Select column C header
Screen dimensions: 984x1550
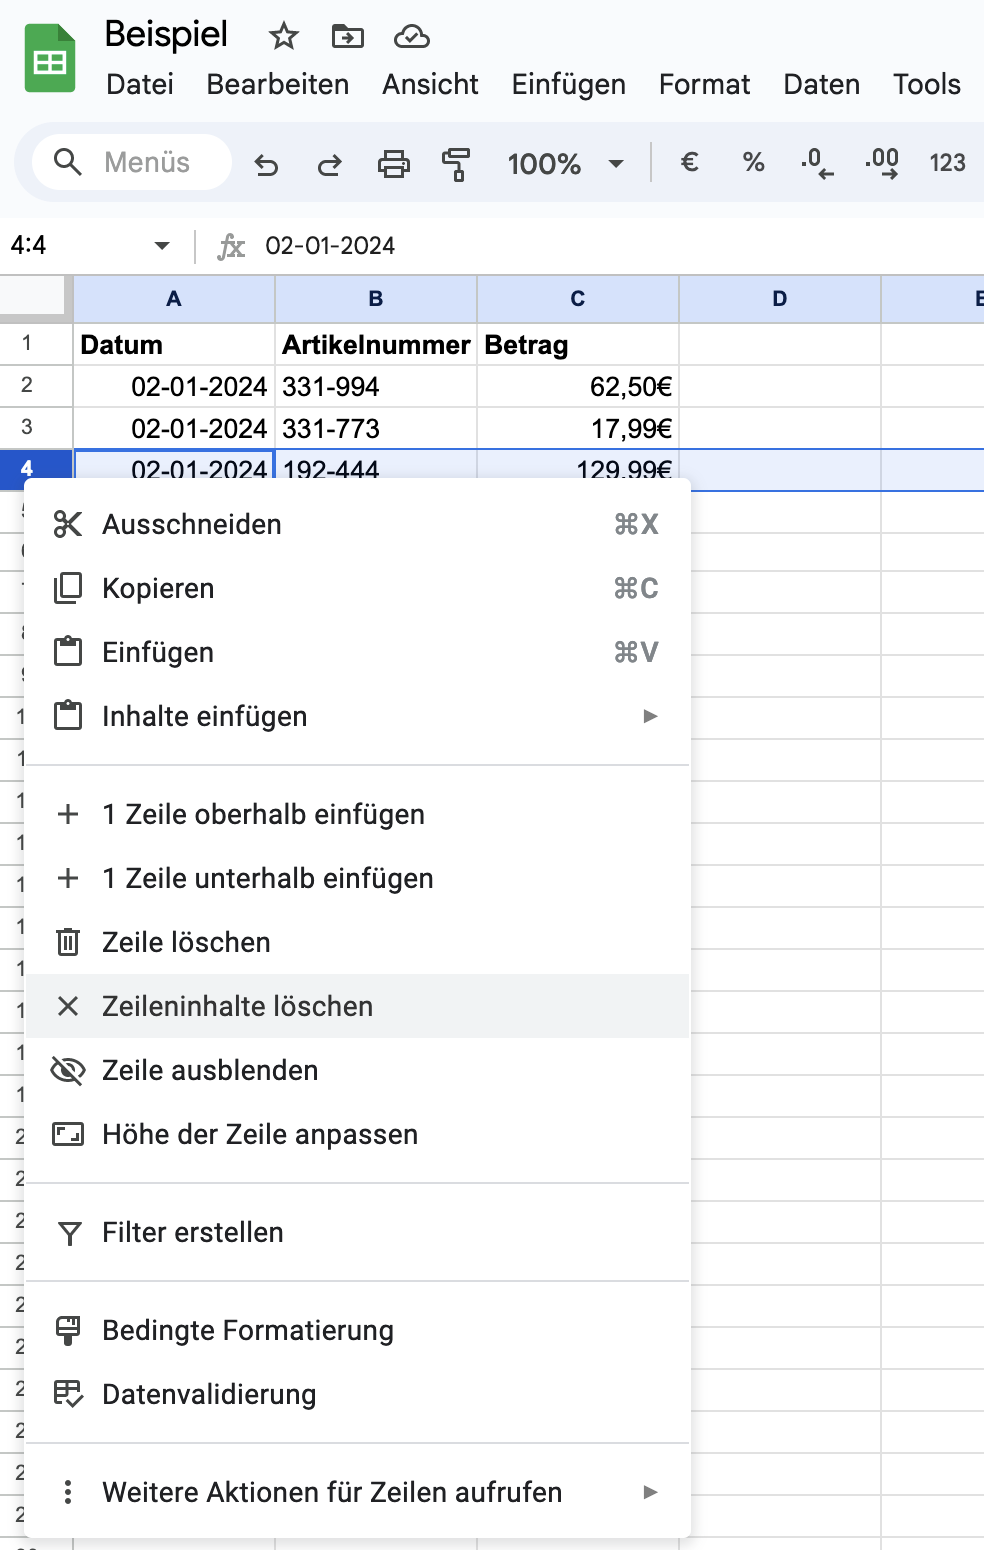point(578,299)
